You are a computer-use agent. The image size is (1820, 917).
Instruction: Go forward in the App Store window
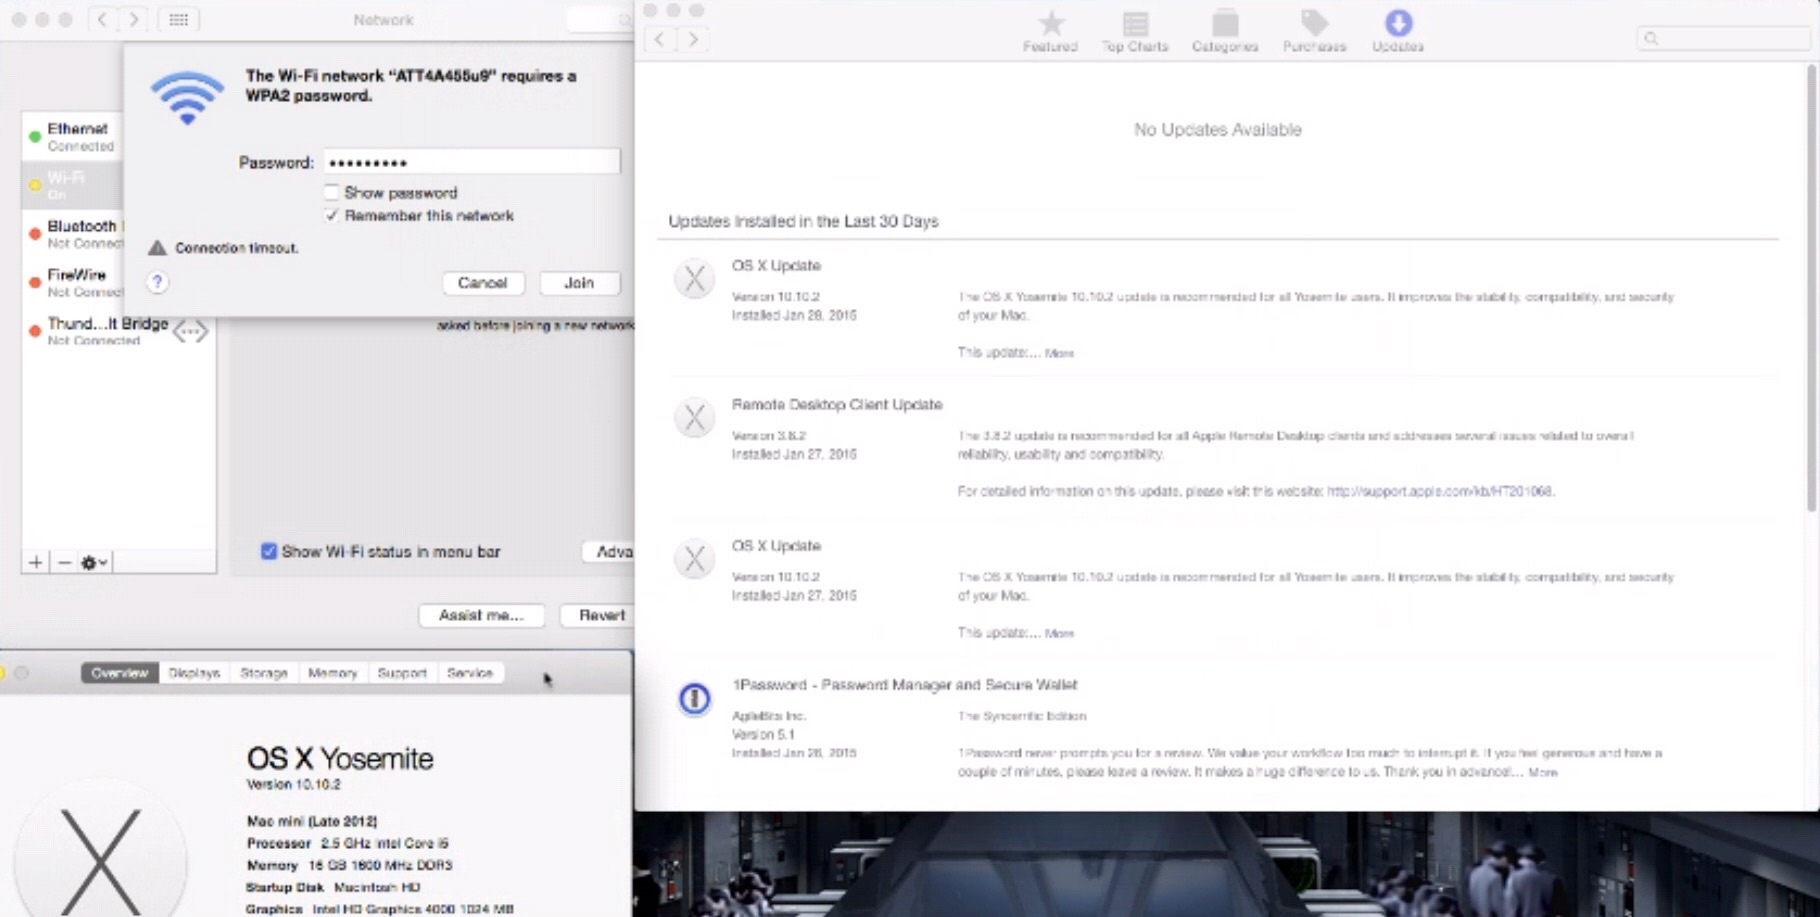click(694, 39)
